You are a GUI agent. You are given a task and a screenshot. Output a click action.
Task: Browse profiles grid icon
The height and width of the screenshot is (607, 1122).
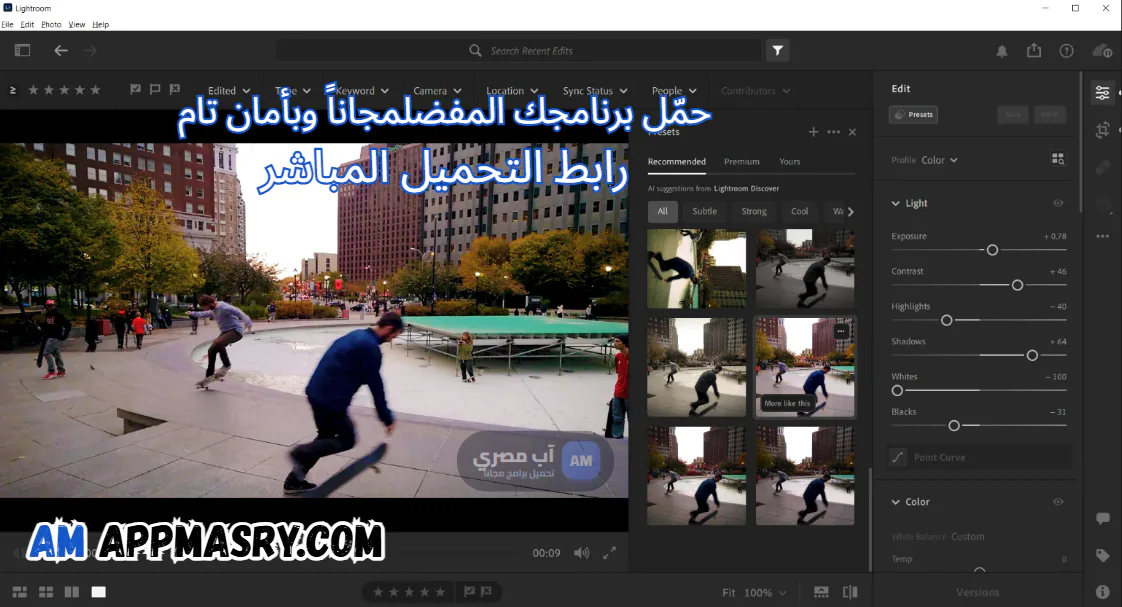(1058, 159)
